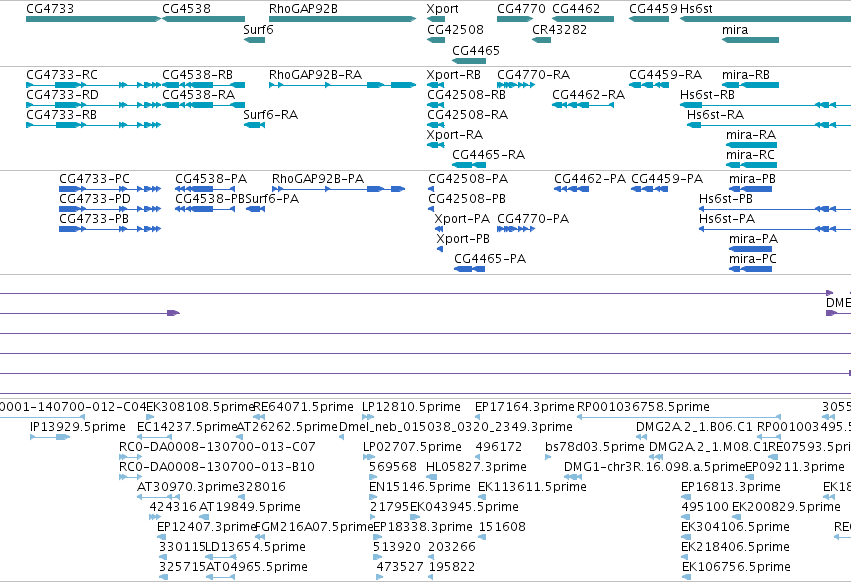Select the CG42508 gene label
The image size is (851, 582).
tap(455, 29)
